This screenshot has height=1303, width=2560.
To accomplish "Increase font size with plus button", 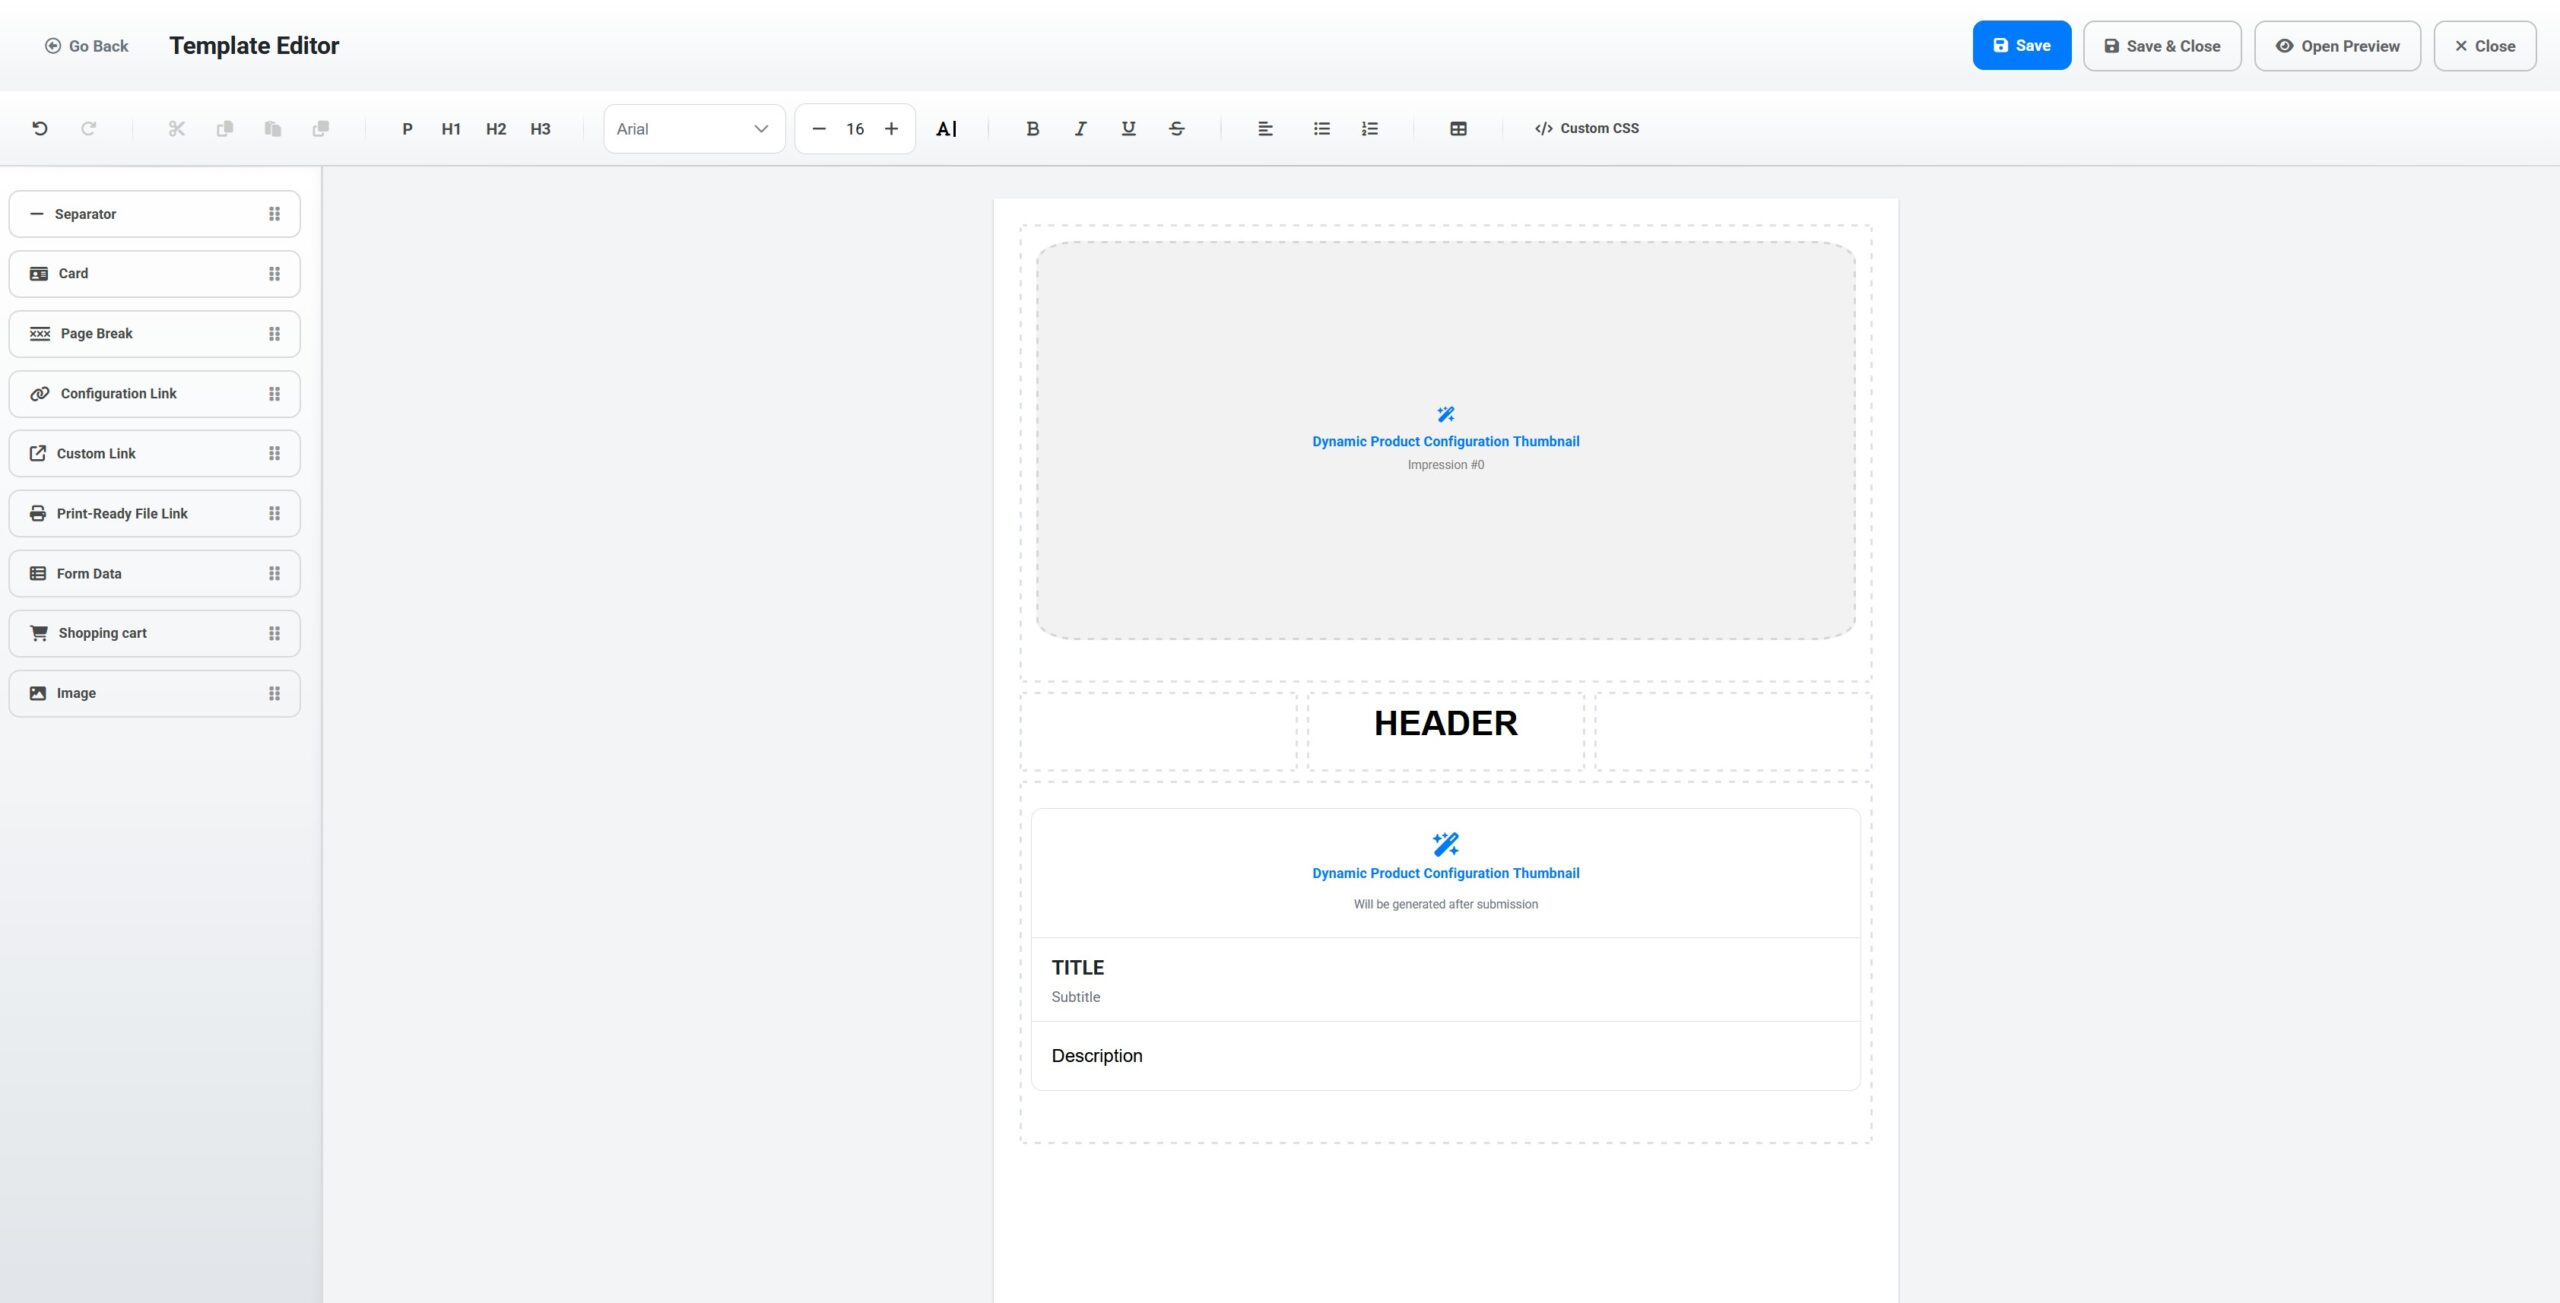I will pos(892,128).
